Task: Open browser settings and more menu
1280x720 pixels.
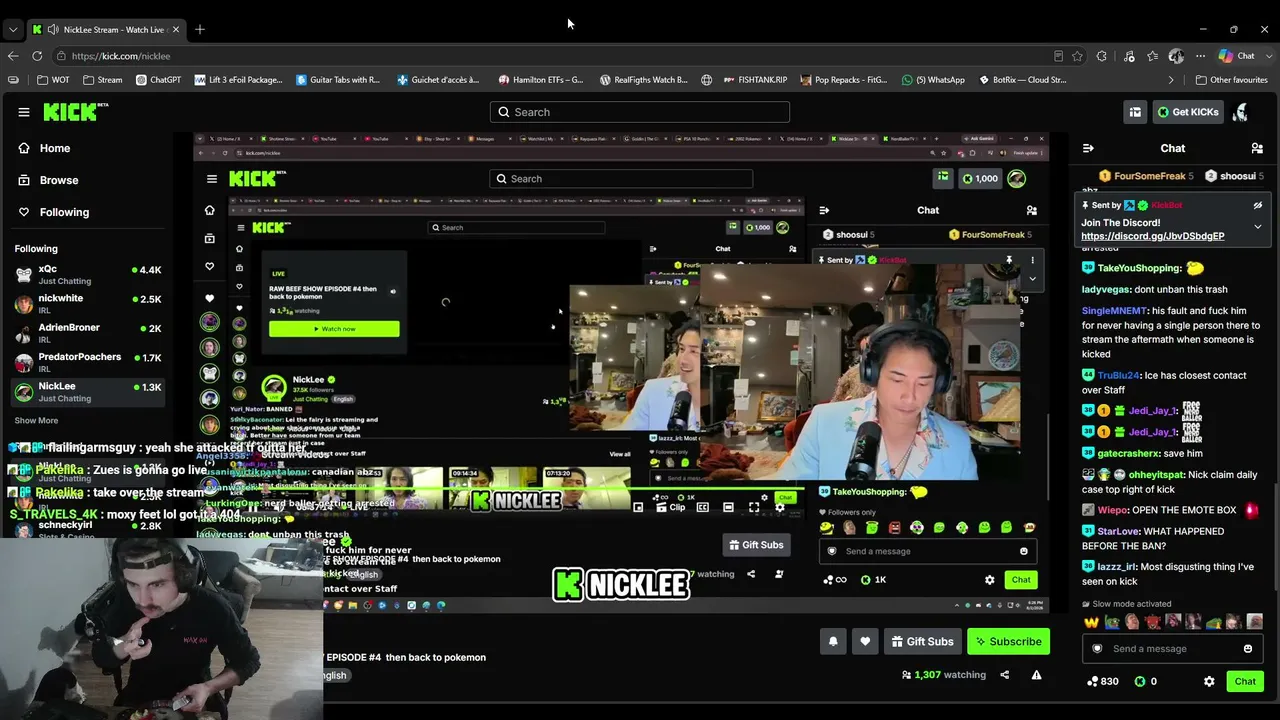Action: 1200,56
